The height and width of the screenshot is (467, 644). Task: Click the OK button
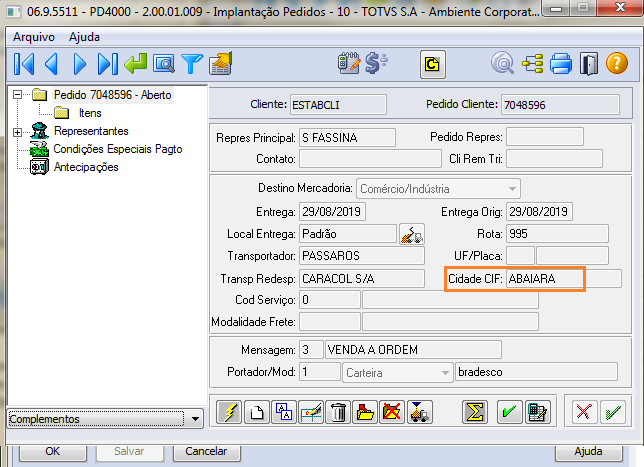pos(53,451)
